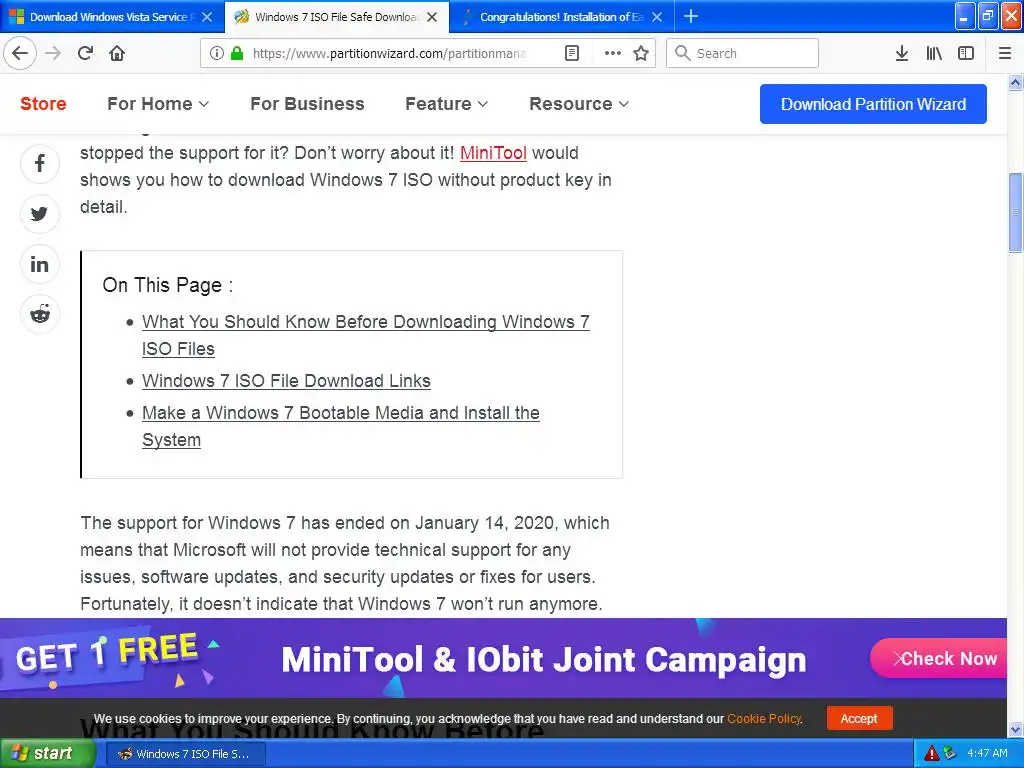
Task: Click Download Partition Wizard button
Action: (x=873, y=104)
